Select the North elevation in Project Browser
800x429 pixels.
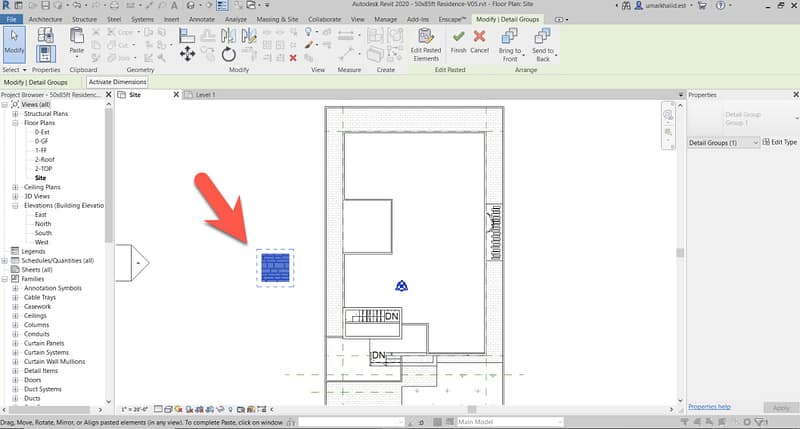[x=43, y=224]
